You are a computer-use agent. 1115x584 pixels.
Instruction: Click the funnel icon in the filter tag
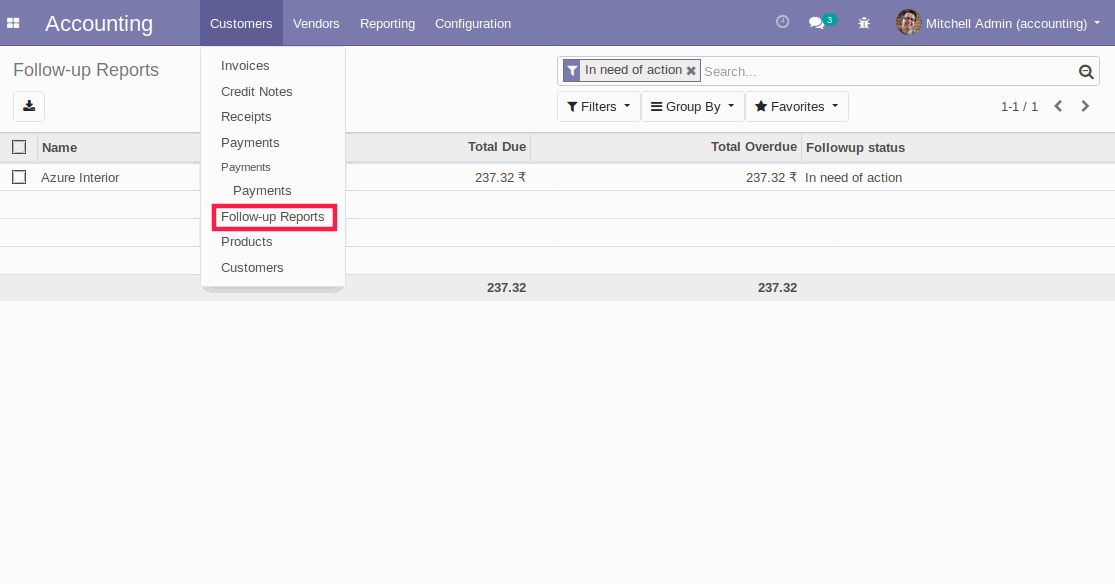572,70
